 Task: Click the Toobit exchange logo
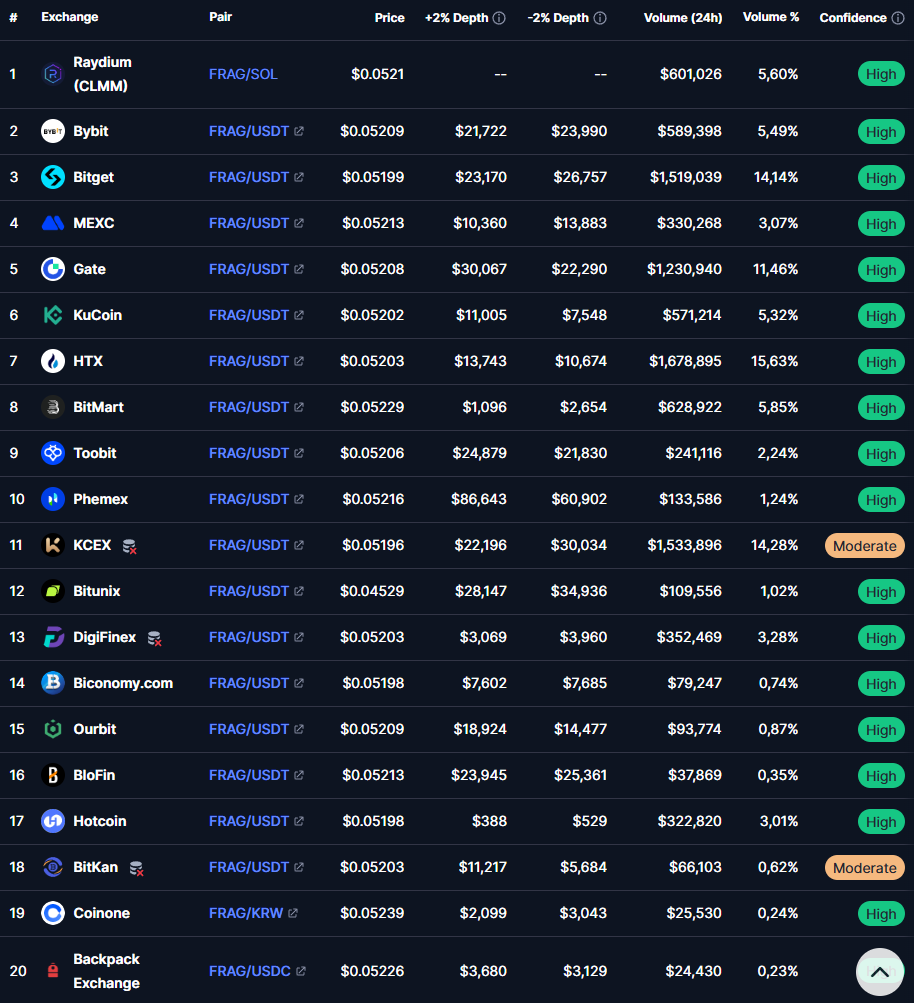click(52, 454)
